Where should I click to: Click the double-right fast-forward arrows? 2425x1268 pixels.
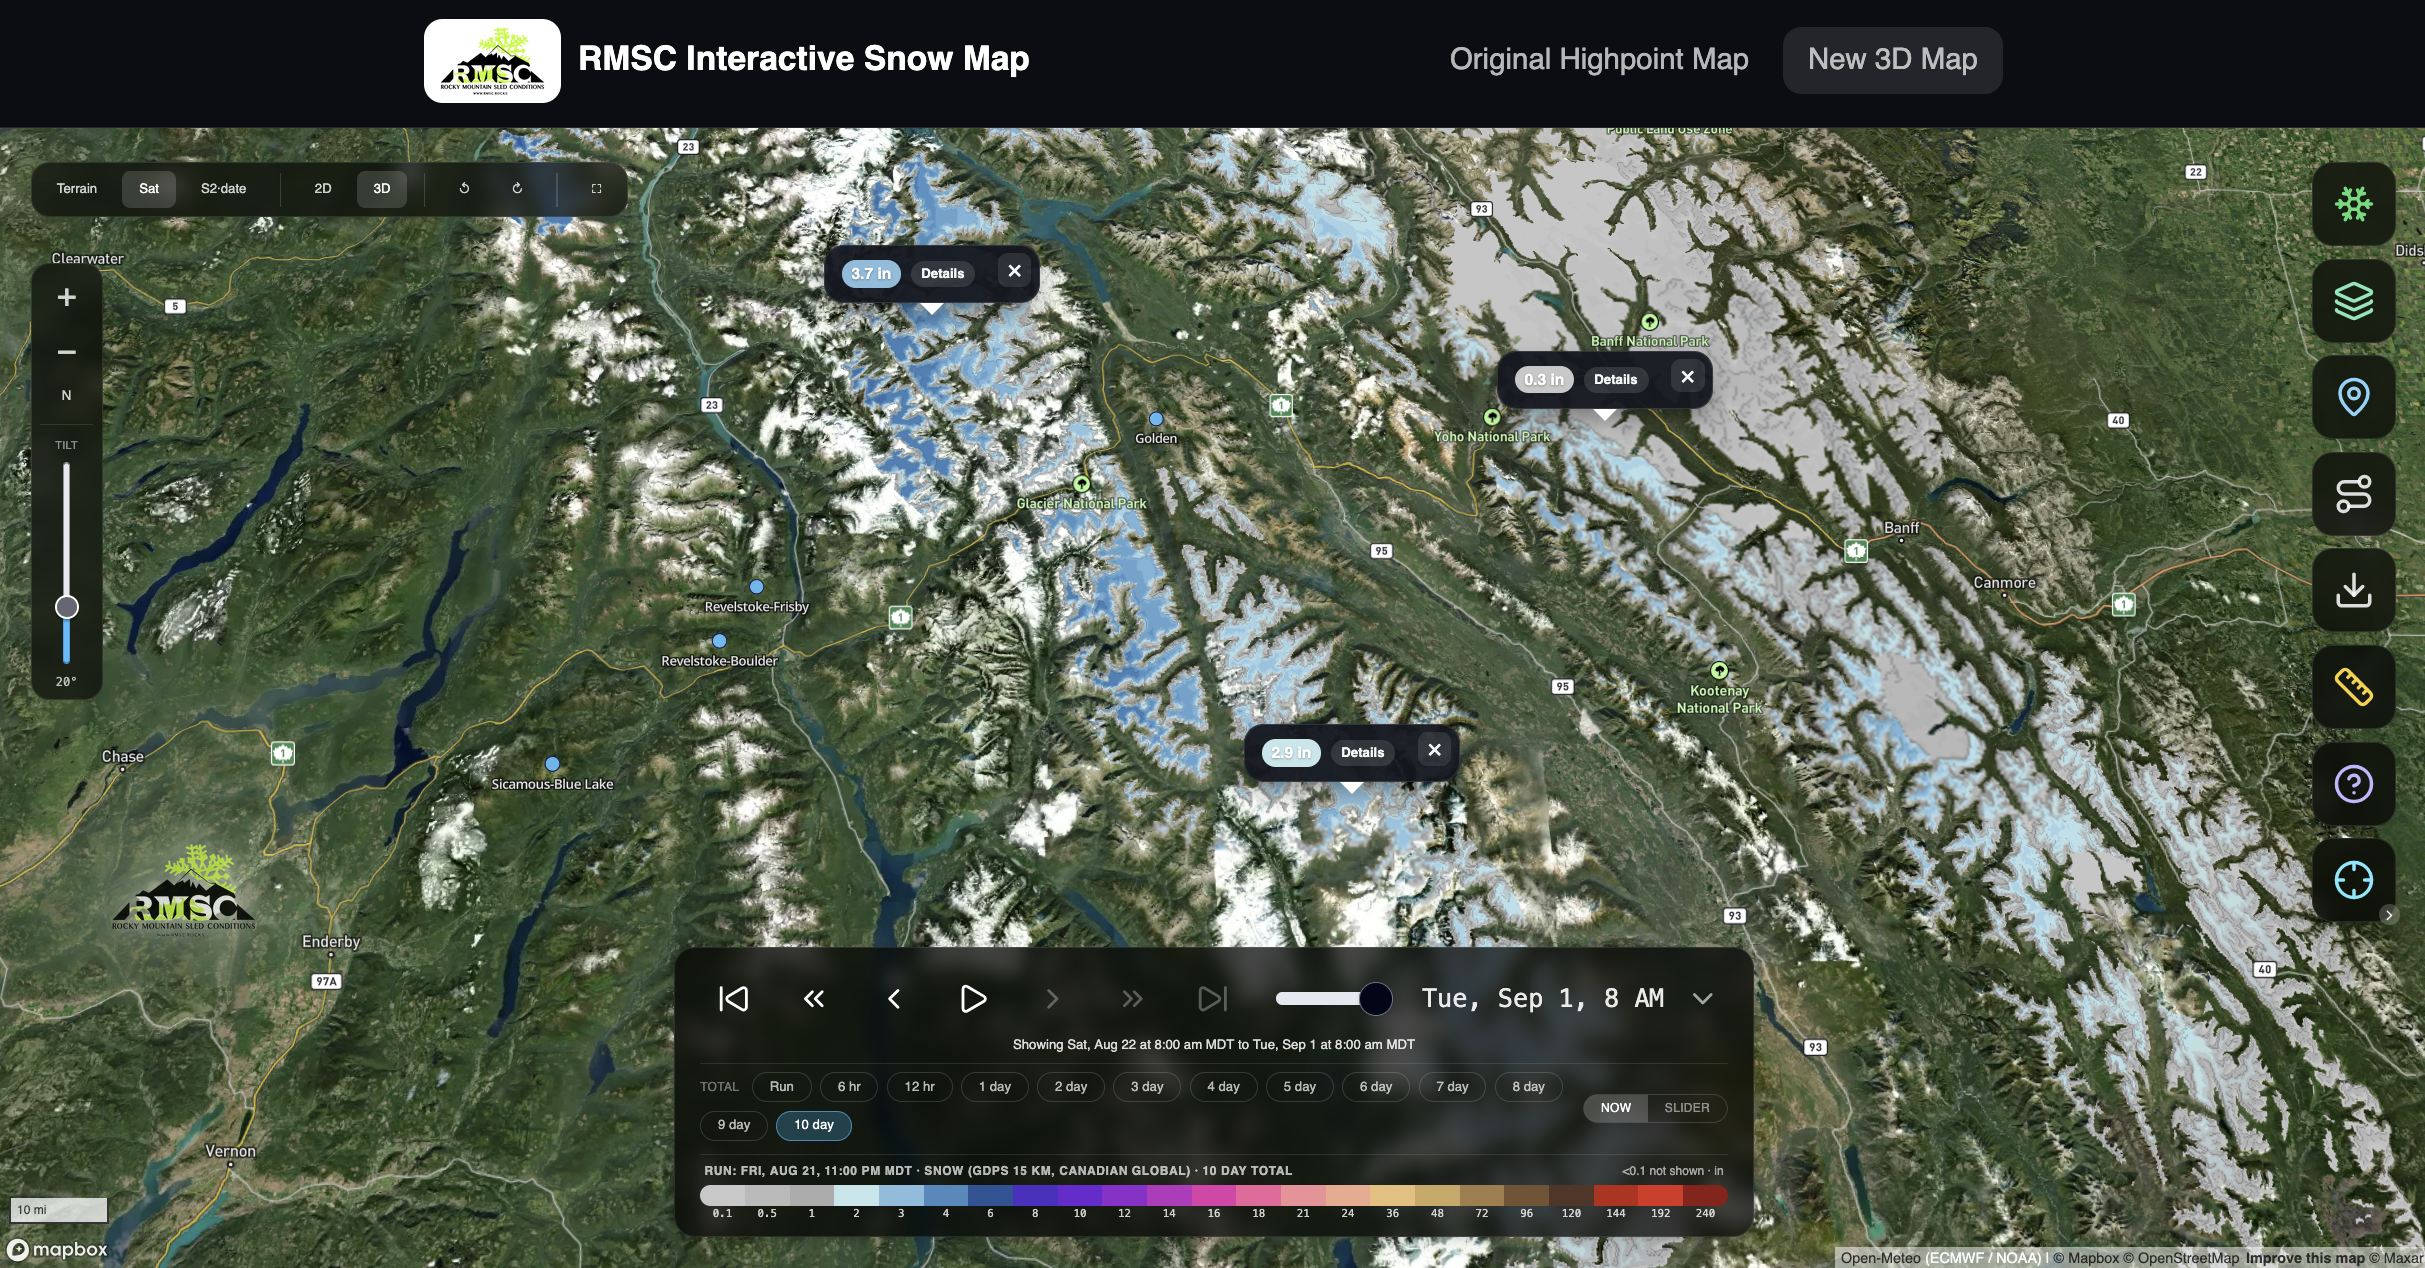(1132, 998)
